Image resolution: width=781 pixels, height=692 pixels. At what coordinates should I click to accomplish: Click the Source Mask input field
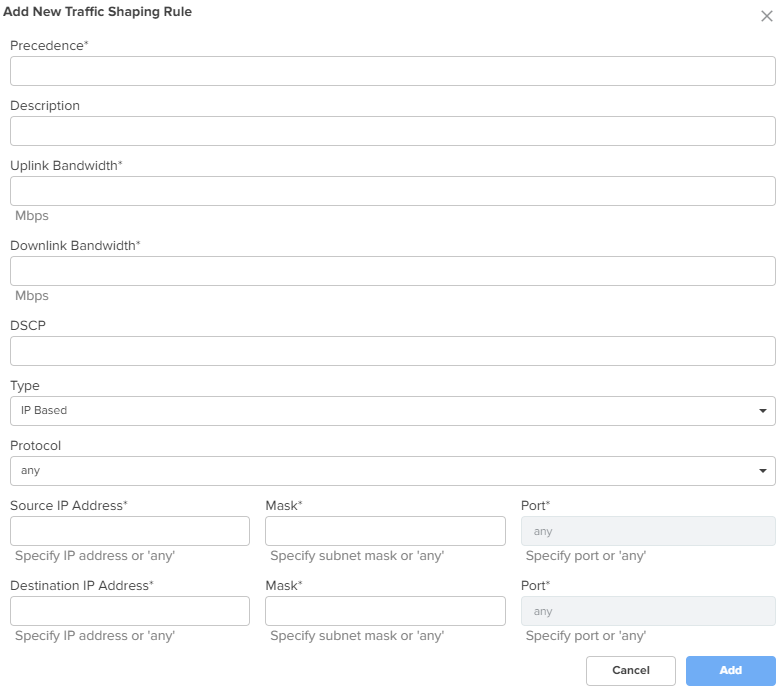click(386, 531)
